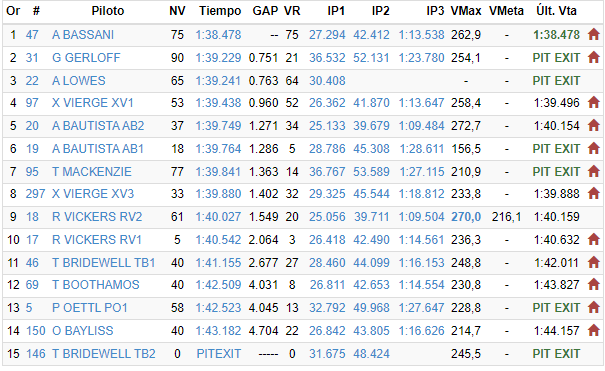This screenshot has width=605, height=371.
Task: Select T BRIDEWELL TB2 rider link
Action: click(x=103, y=354)
